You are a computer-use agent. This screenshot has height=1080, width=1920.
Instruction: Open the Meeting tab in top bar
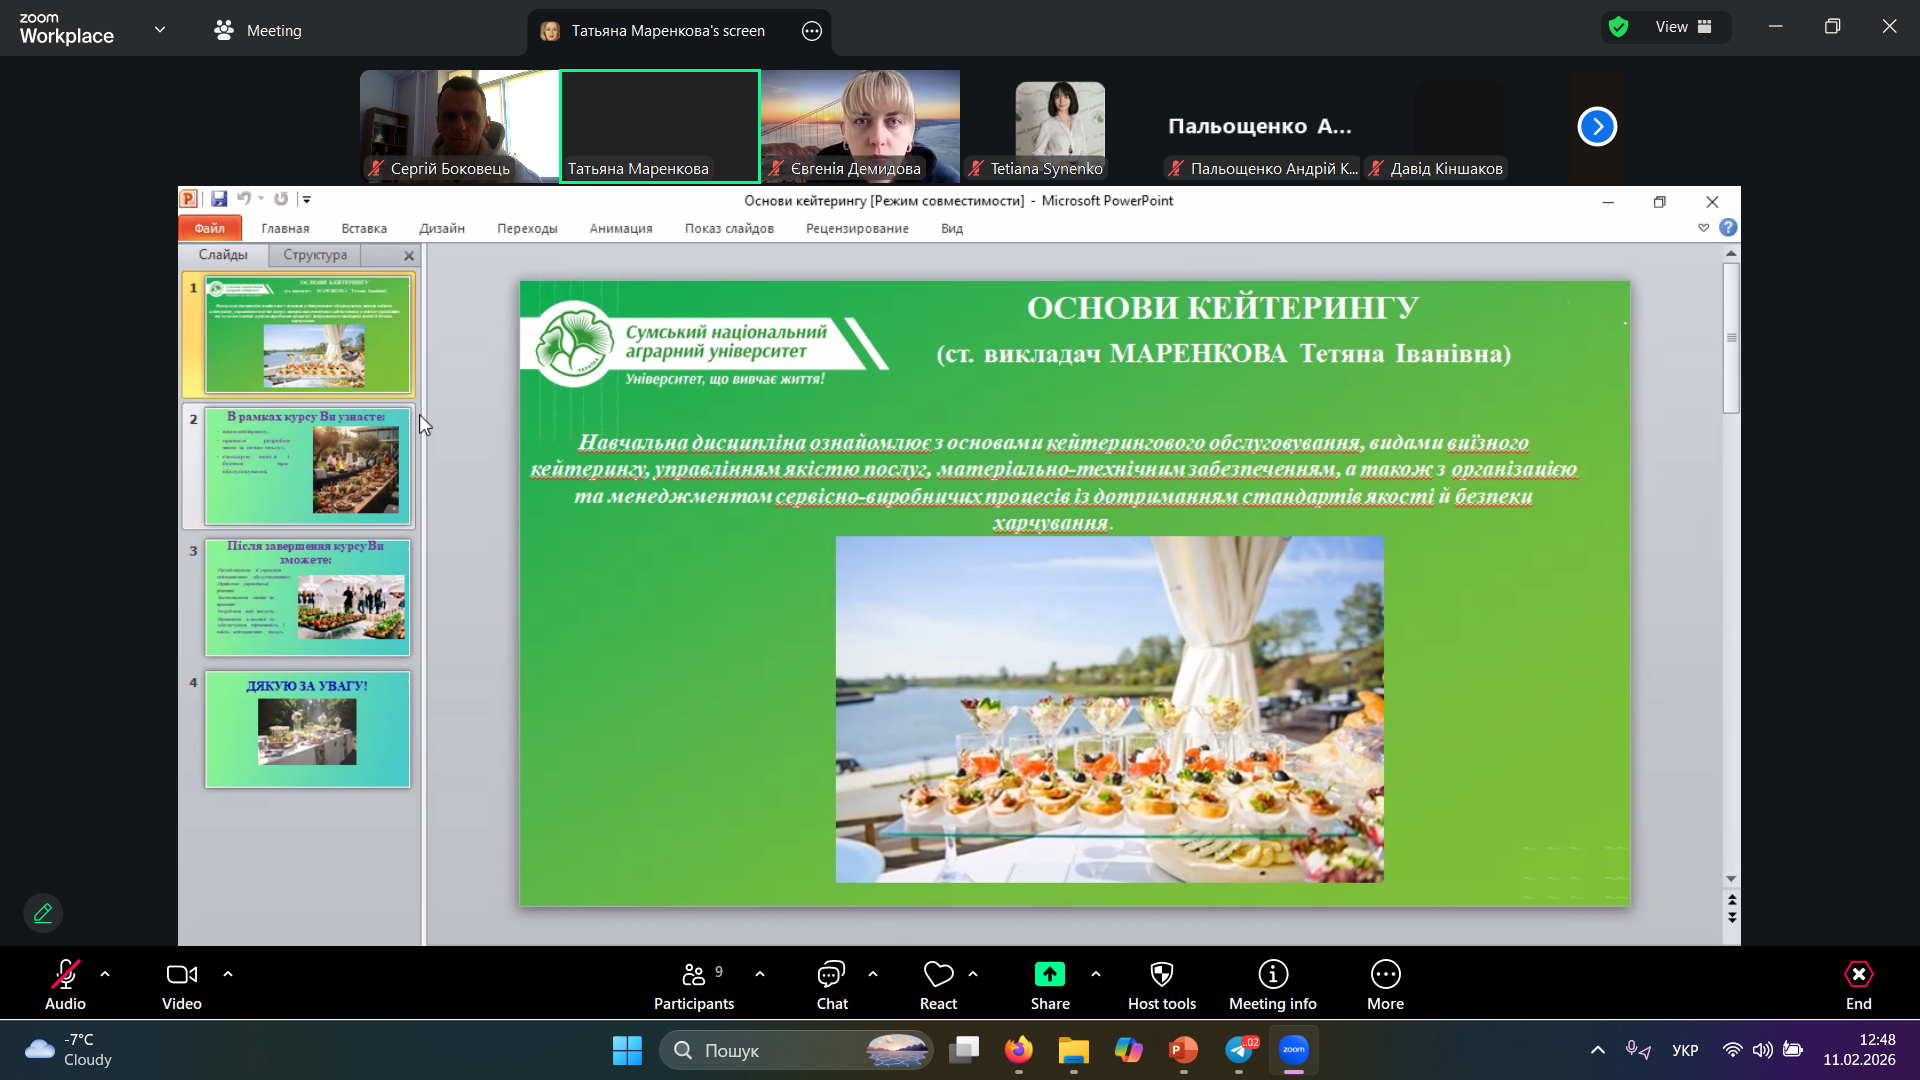tap(258, 30)
